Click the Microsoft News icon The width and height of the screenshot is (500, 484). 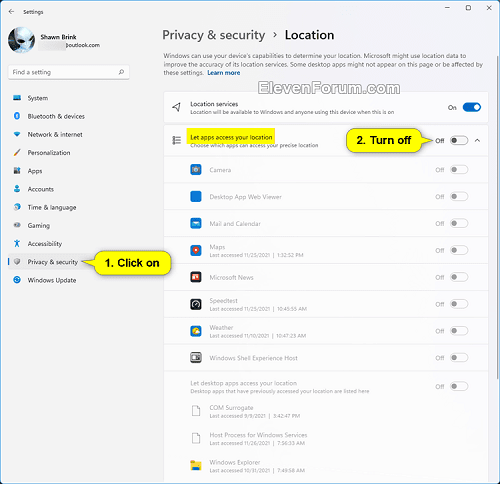coord(196,277)
